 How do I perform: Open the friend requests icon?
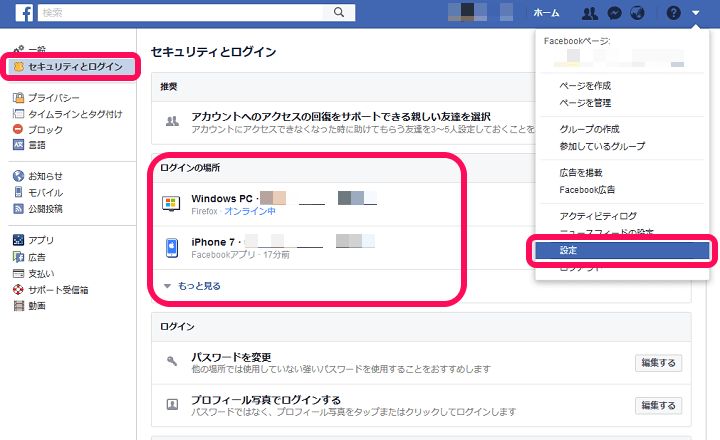[x=590, y=13]
